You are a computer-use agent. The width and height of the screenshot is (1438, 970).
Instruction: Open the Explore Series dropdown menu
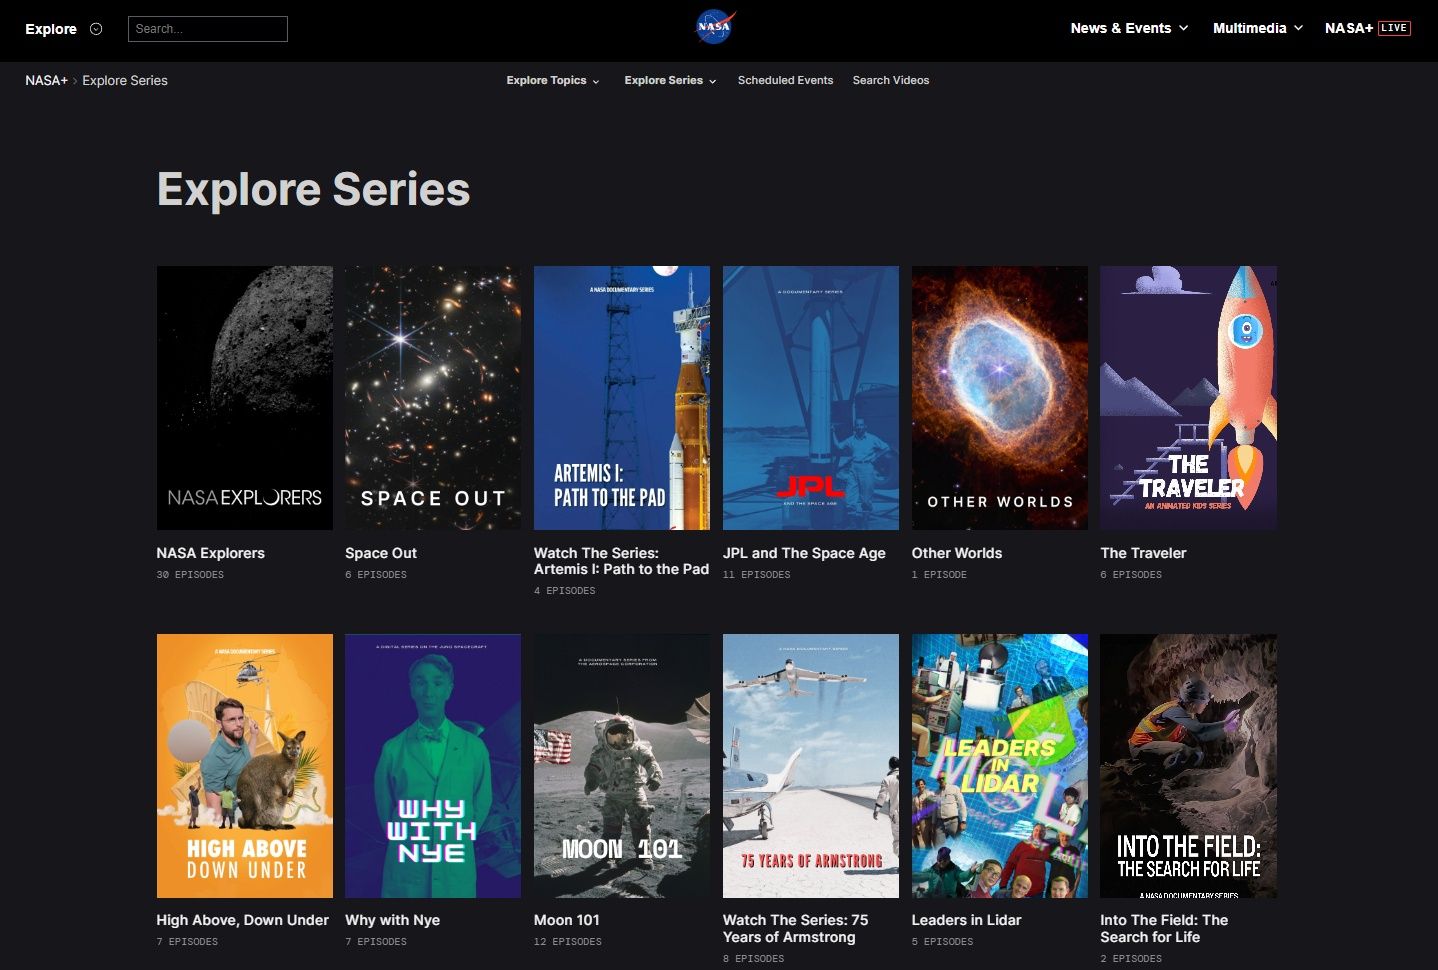point(671,80)
